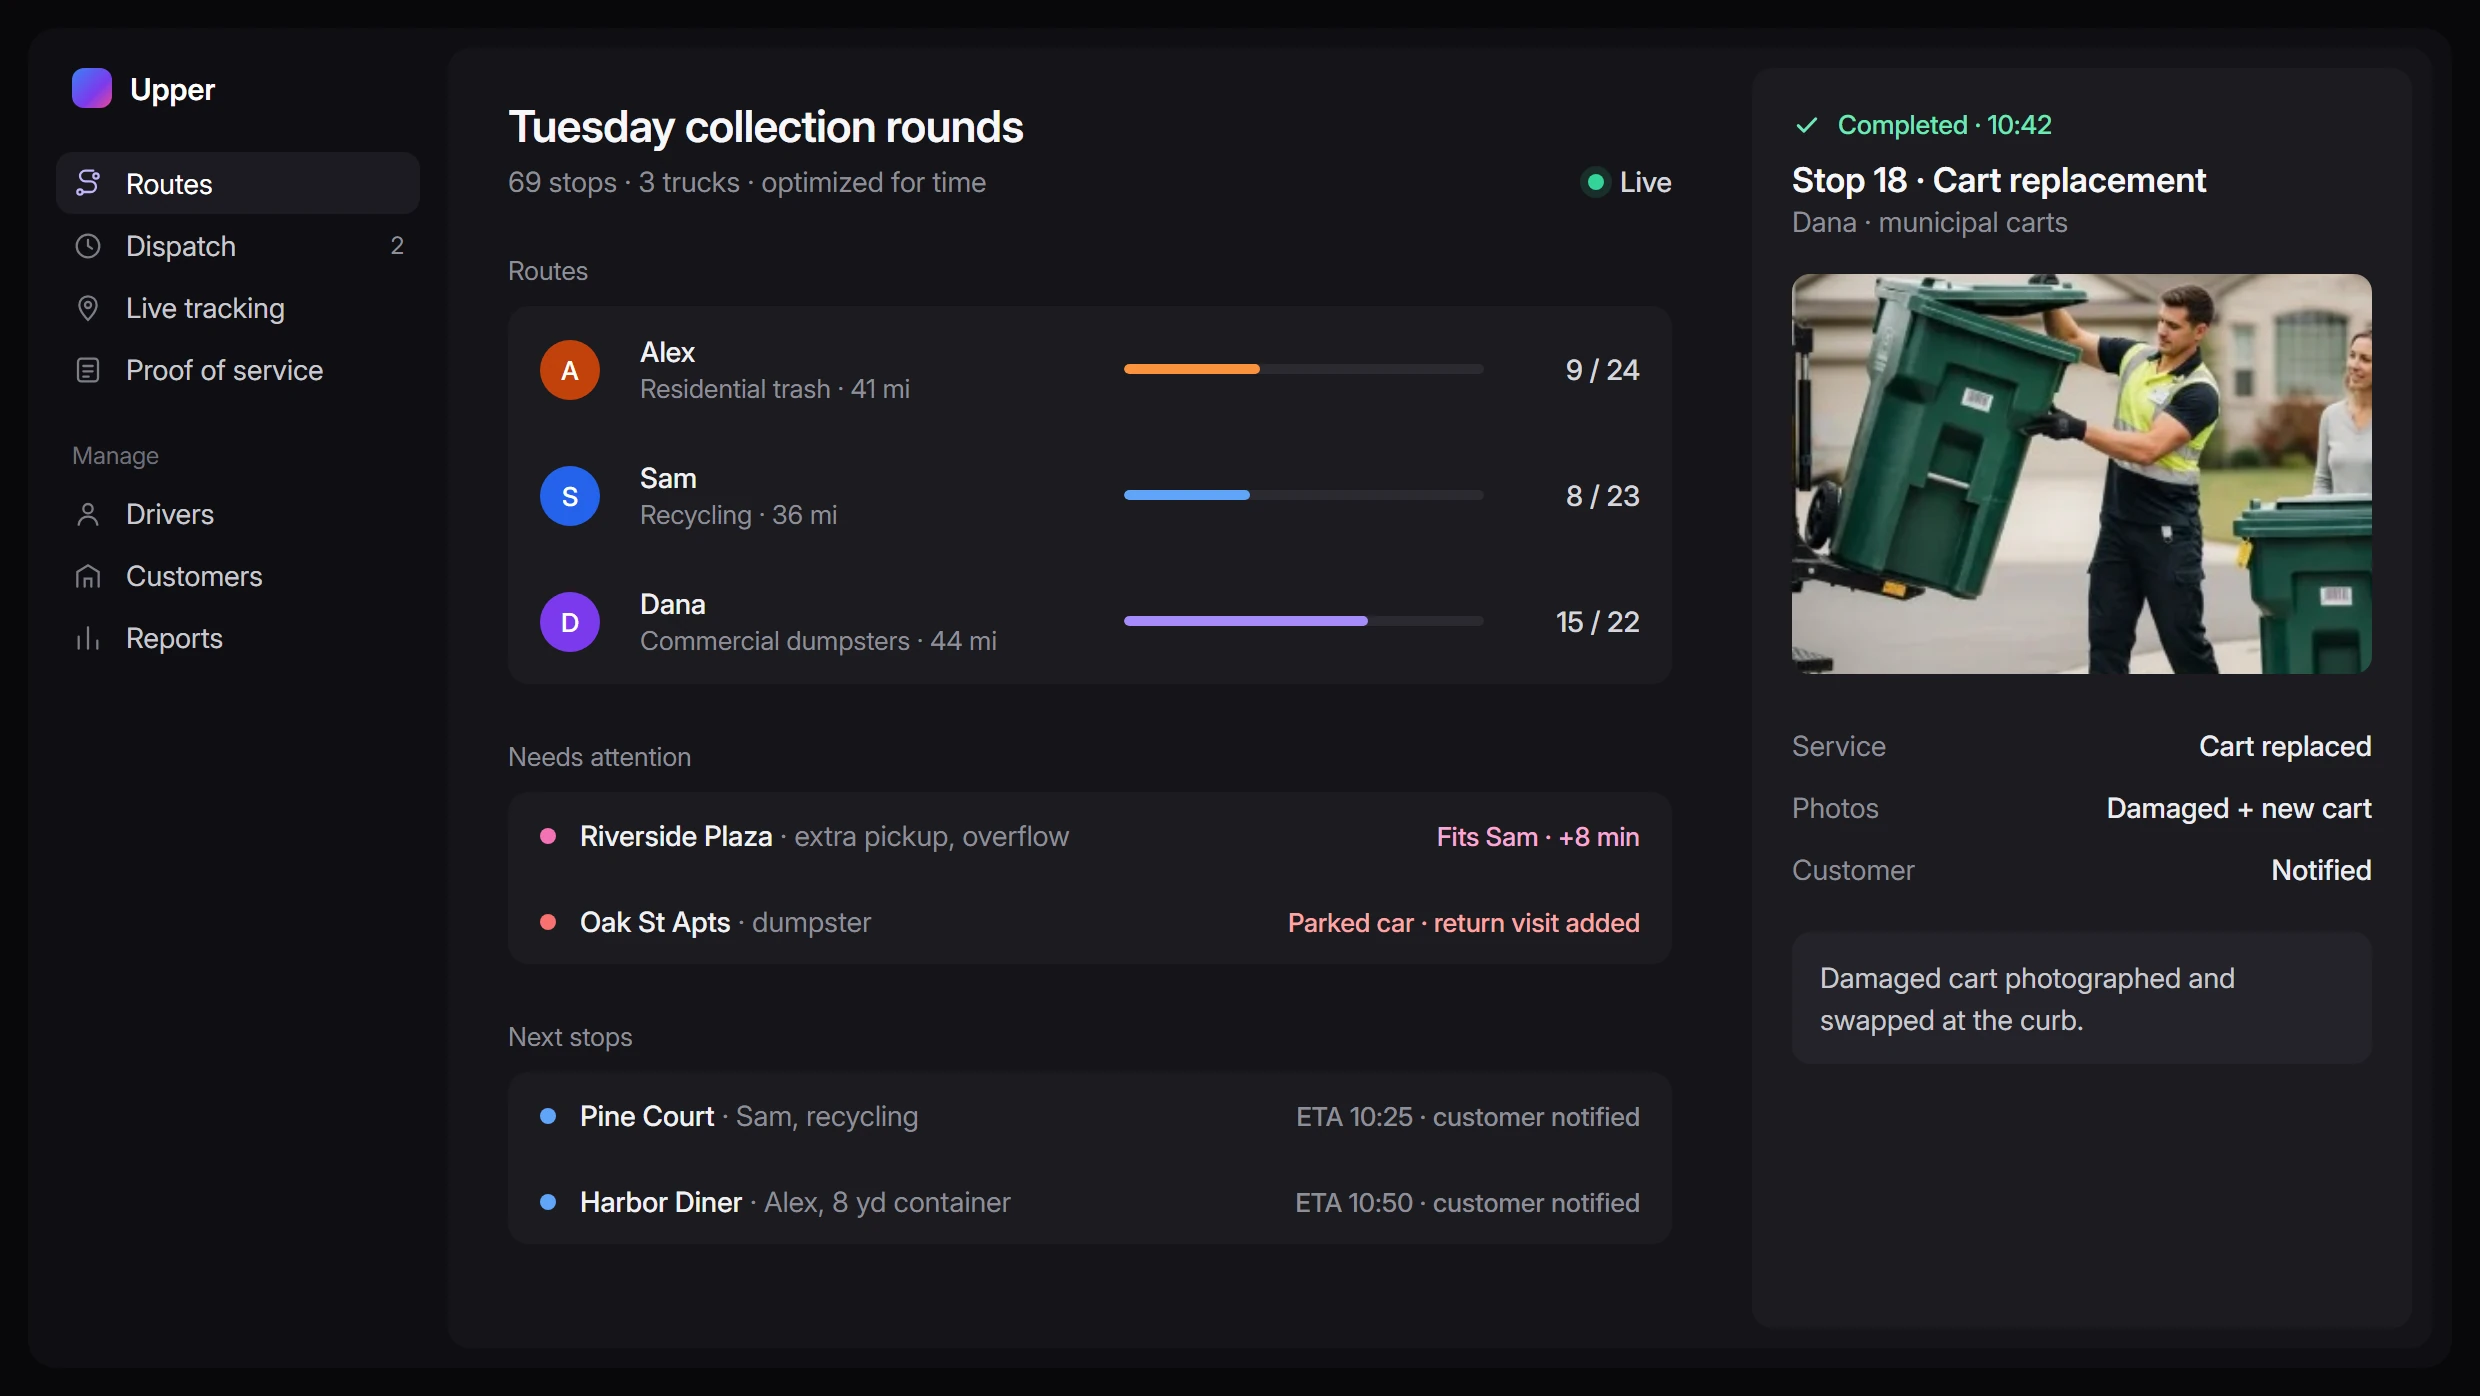Click Commercial dumpsters · 44 mi text
This screenshot has width=2480, height=1396.
[818, 641]
